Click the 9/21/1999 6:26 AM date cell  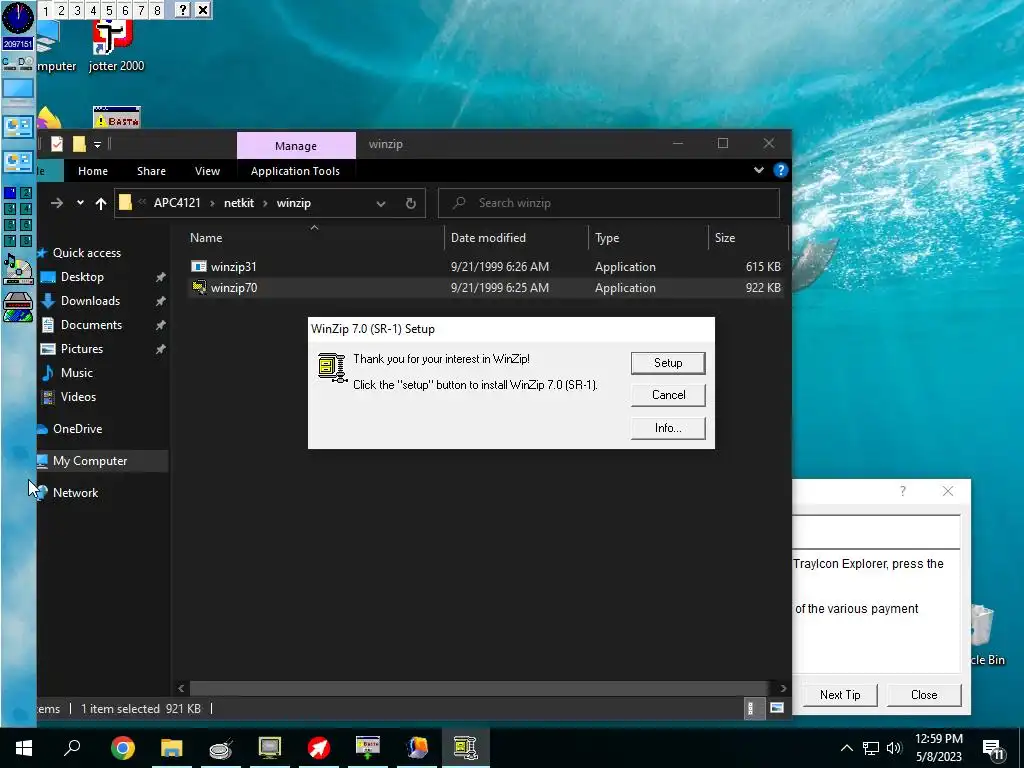pos(500,266)
